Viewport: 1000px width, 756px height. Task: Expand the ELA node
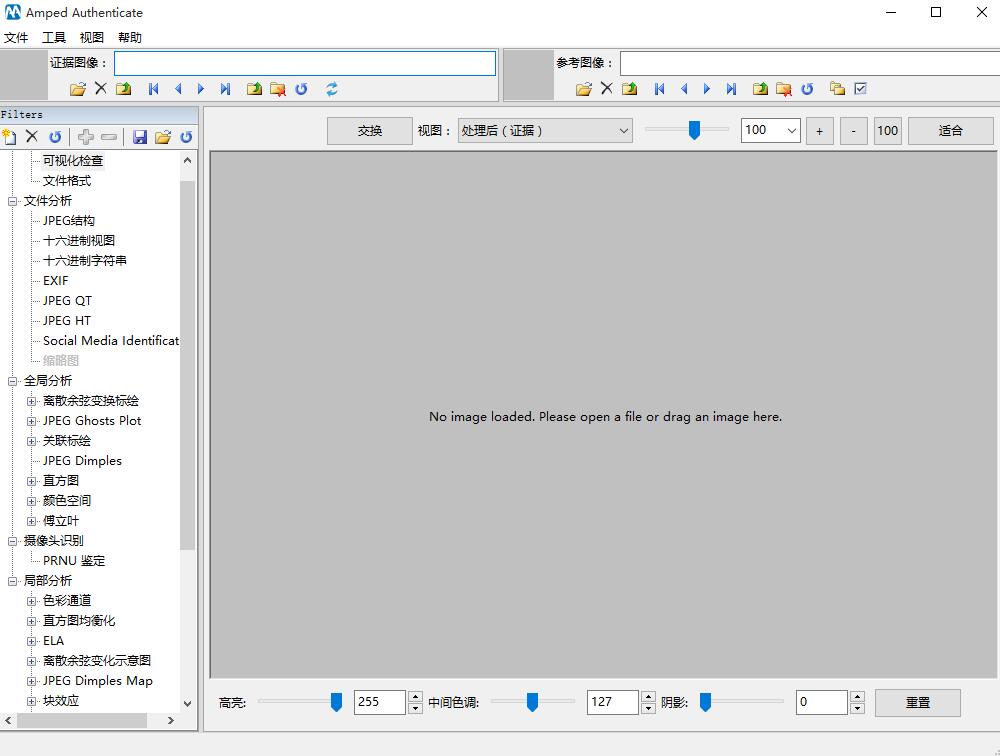[x=31, y=641]
